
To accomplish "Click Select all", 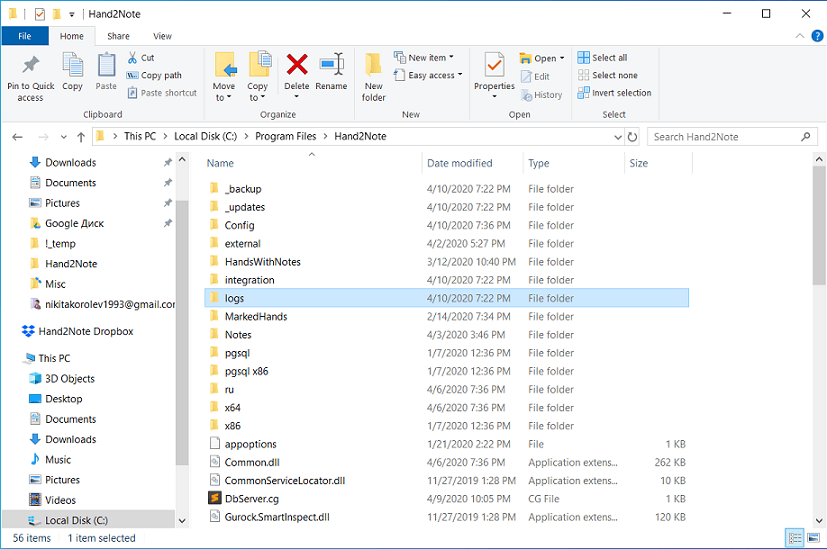I will (x=602, y=57).
